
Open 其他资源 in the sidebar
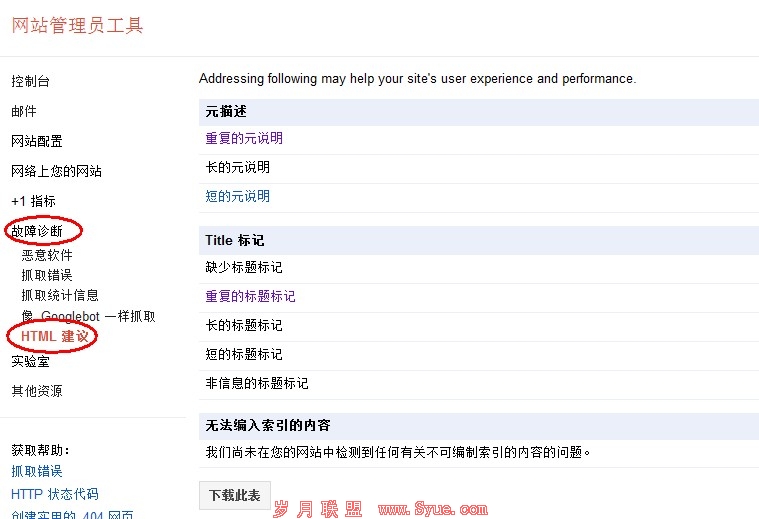click(x=37, y=391)
